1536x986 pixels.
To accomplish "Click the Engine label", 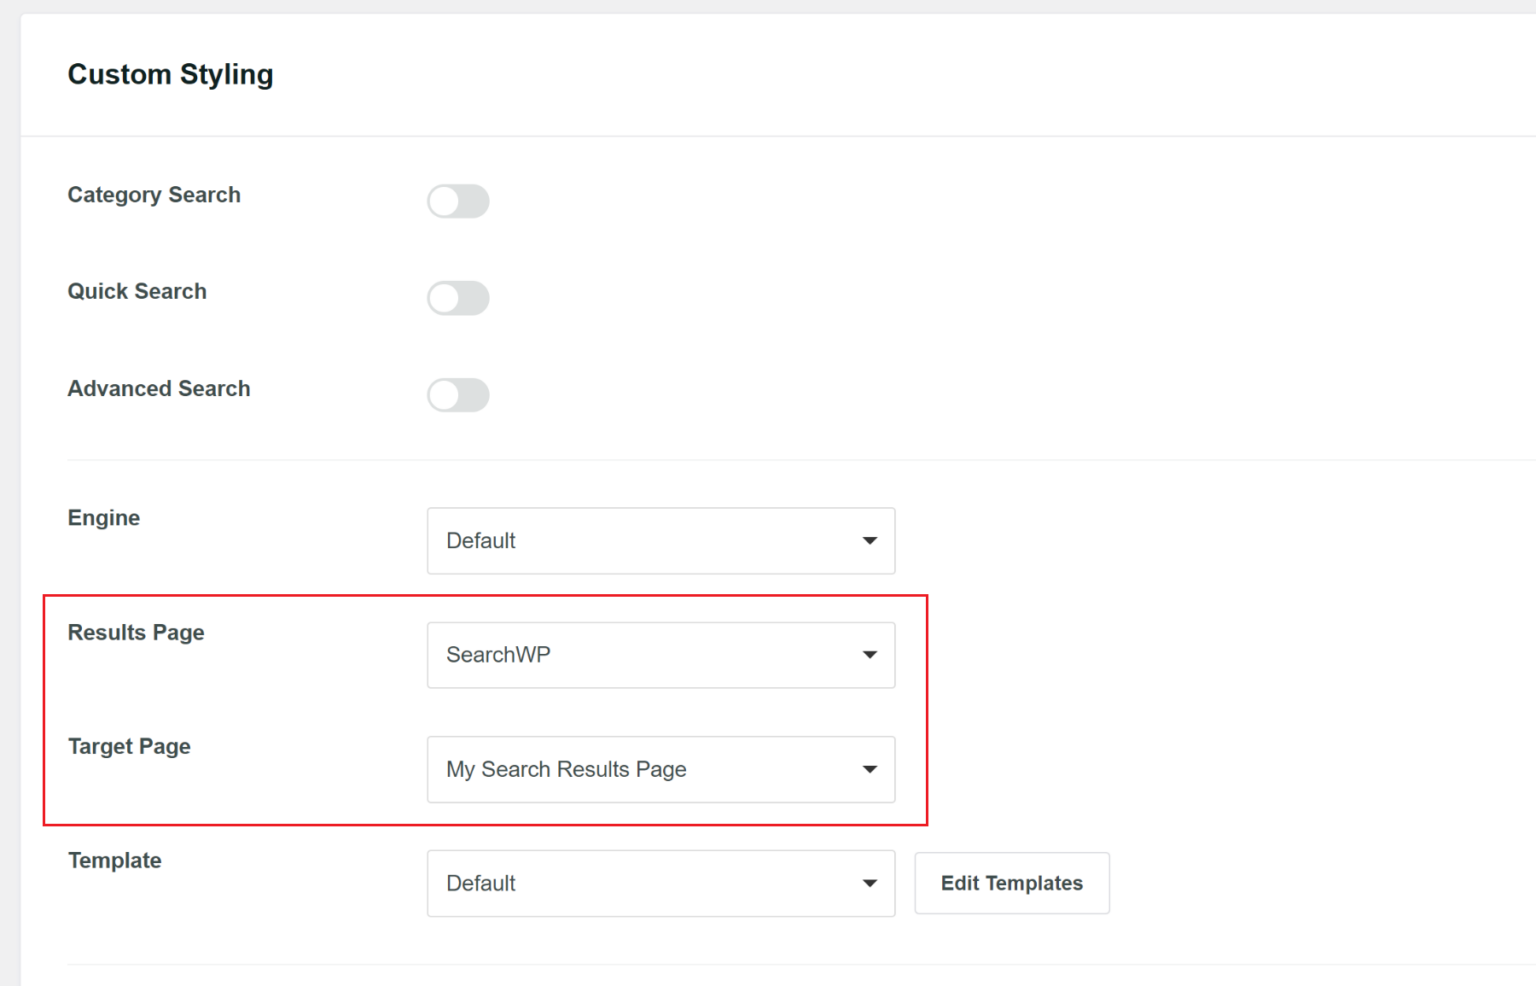I will [104, 518].
